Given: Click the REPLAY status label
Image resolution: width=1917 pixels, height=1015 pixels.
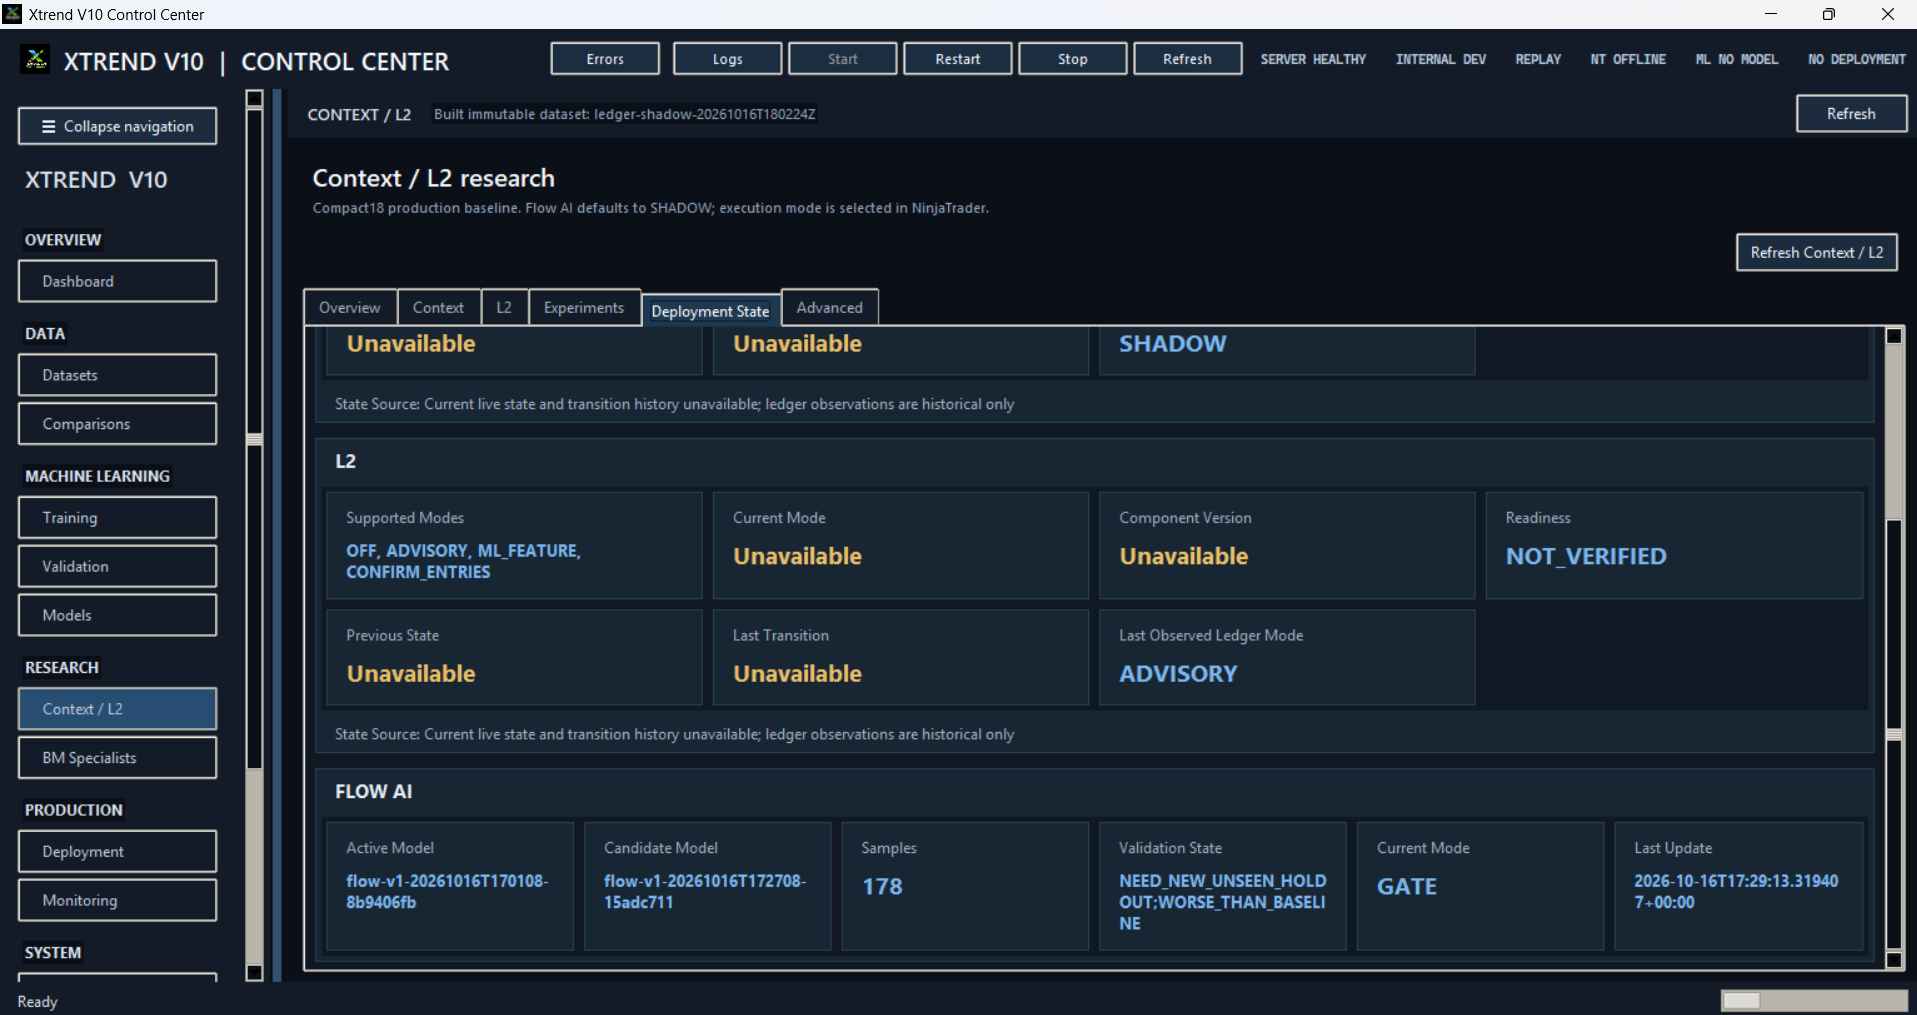Looking at the screenshot, I should tap(1538, 59).
